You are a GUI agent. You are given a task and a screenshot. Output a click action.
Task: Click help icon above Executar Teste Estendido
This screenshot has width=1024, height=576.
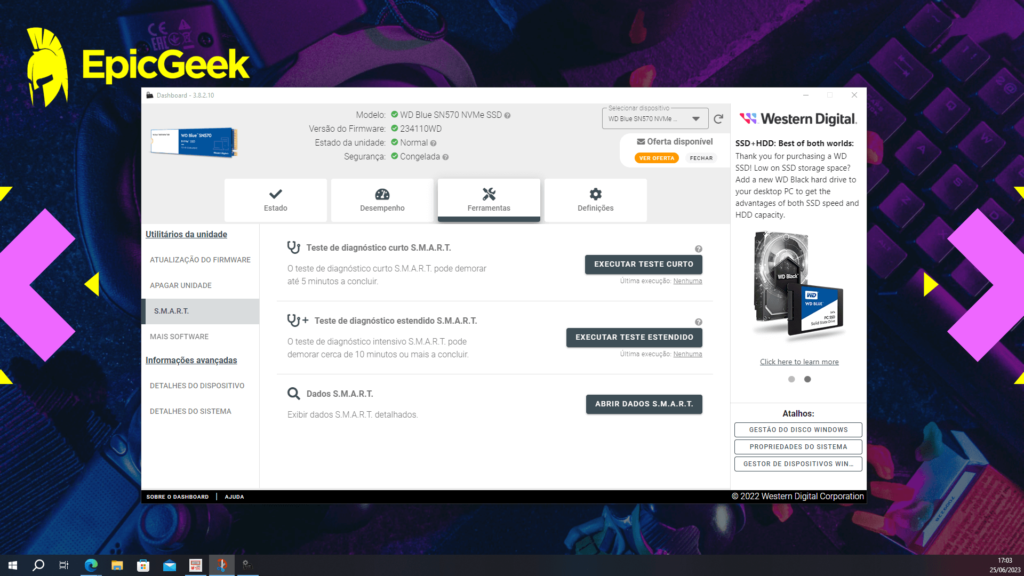click(x=698, y=322)
